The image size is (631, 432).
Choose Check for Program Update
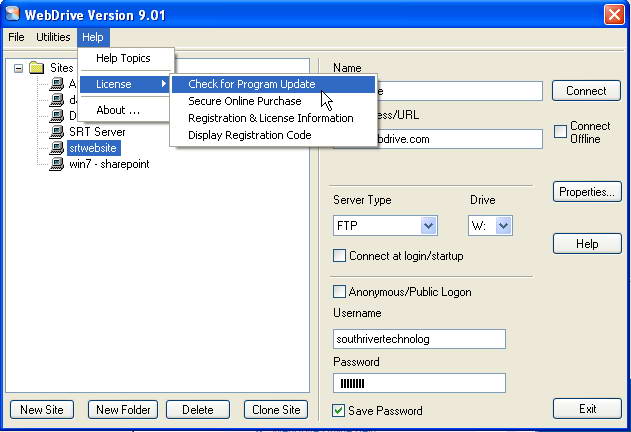[x=273, y=84]
